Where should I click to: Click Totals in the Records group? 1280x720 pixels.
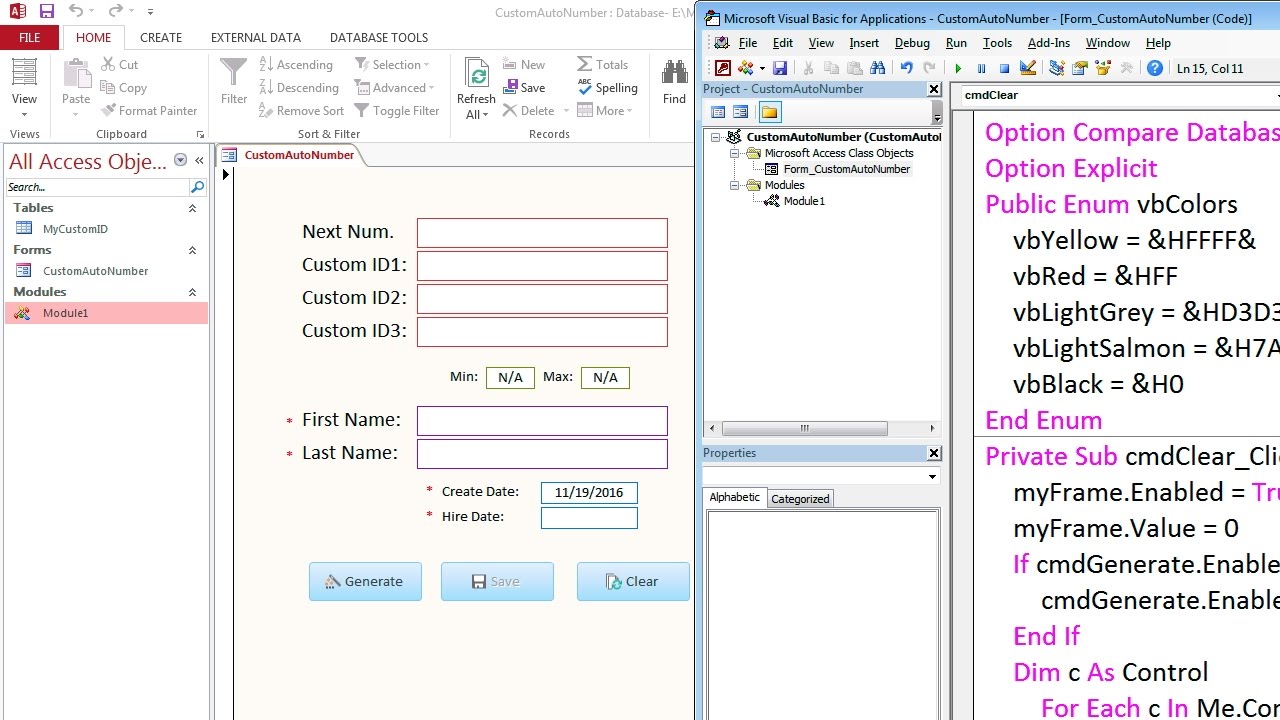[603, 64]
